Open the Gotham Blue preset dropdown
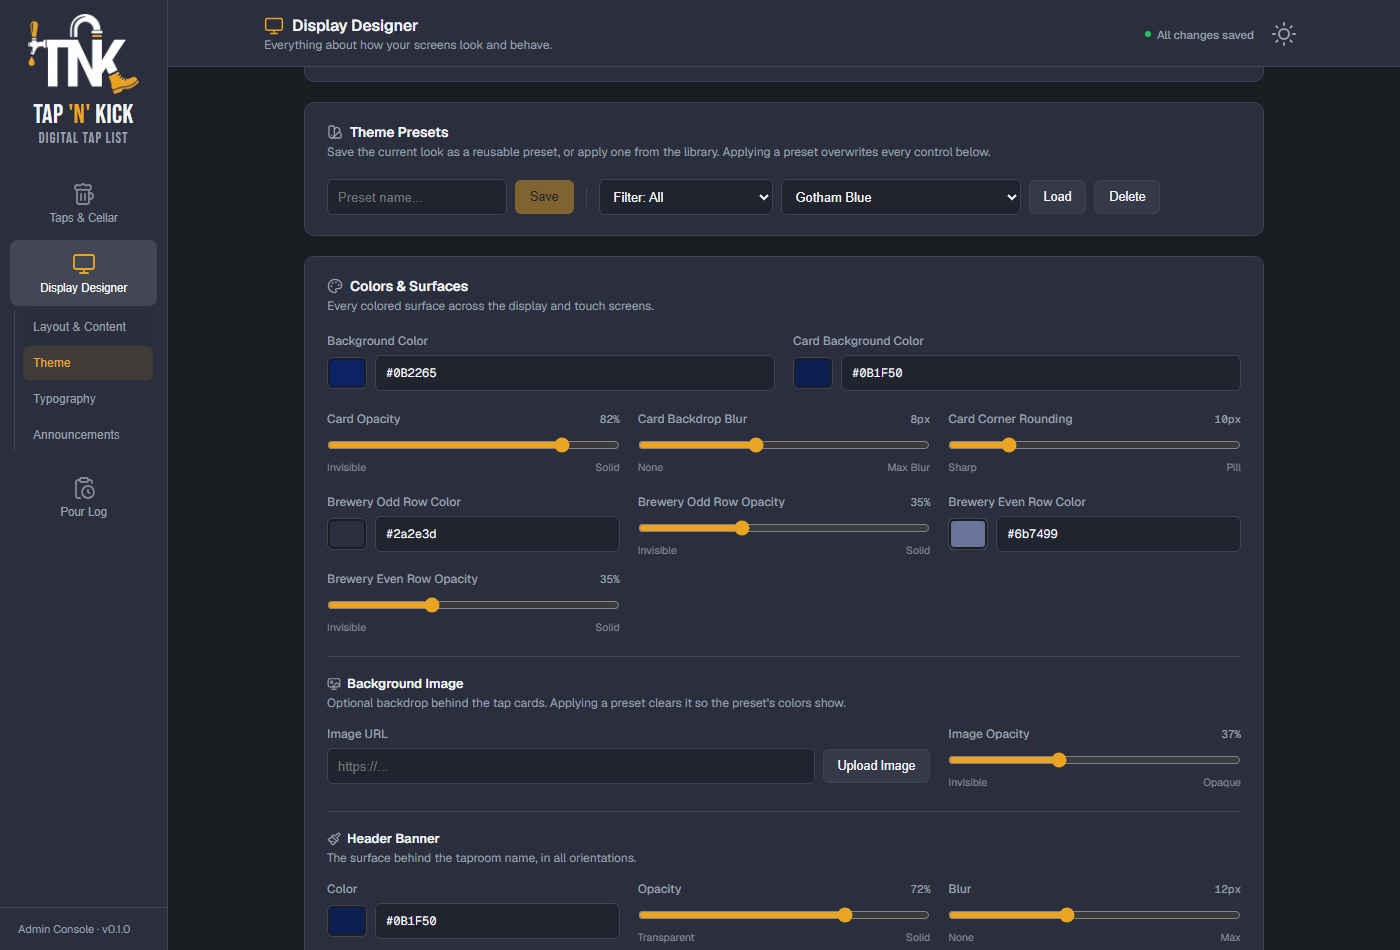 (901, 197)
